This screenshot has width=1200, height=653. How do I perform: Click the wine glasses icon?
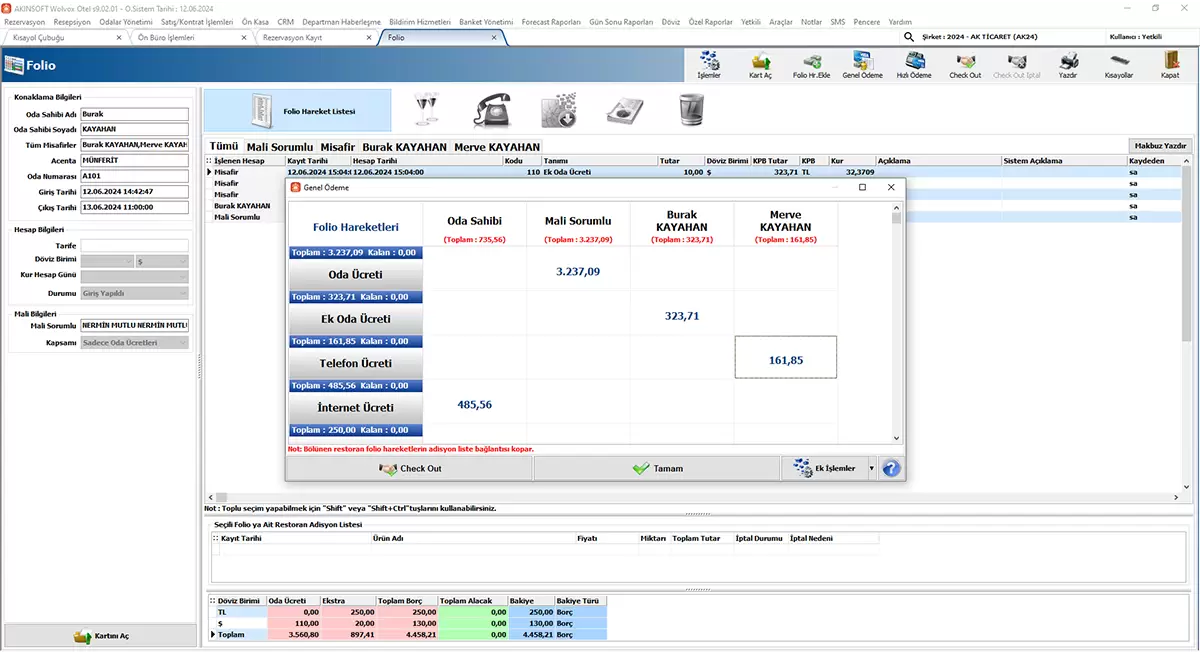pos(426,110)
